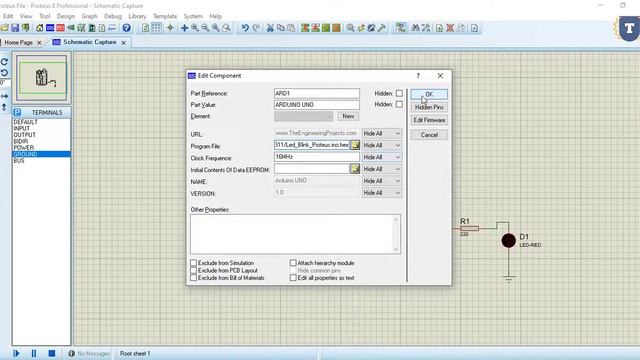Click the red X remove sheet icon
The image size is (640, 360).
(450, 28)
